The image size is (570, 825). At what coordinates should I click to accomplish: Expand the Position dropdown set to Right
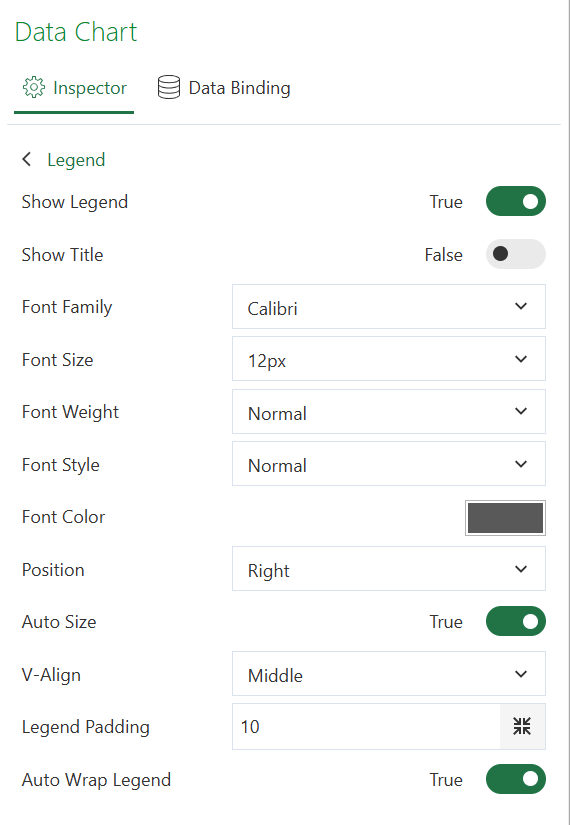pyautogui.click(x=388, y=569)
